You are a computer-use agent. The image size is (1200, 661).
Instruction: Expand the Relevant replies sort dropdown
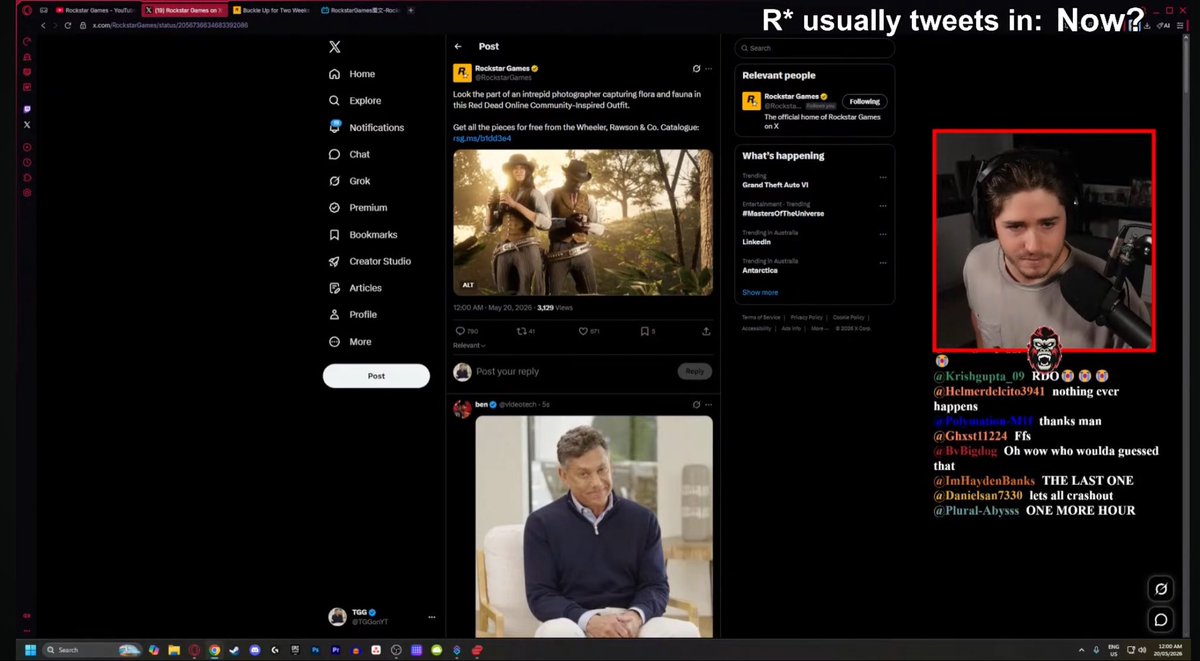pyautogui.click(x=469, y=345)
